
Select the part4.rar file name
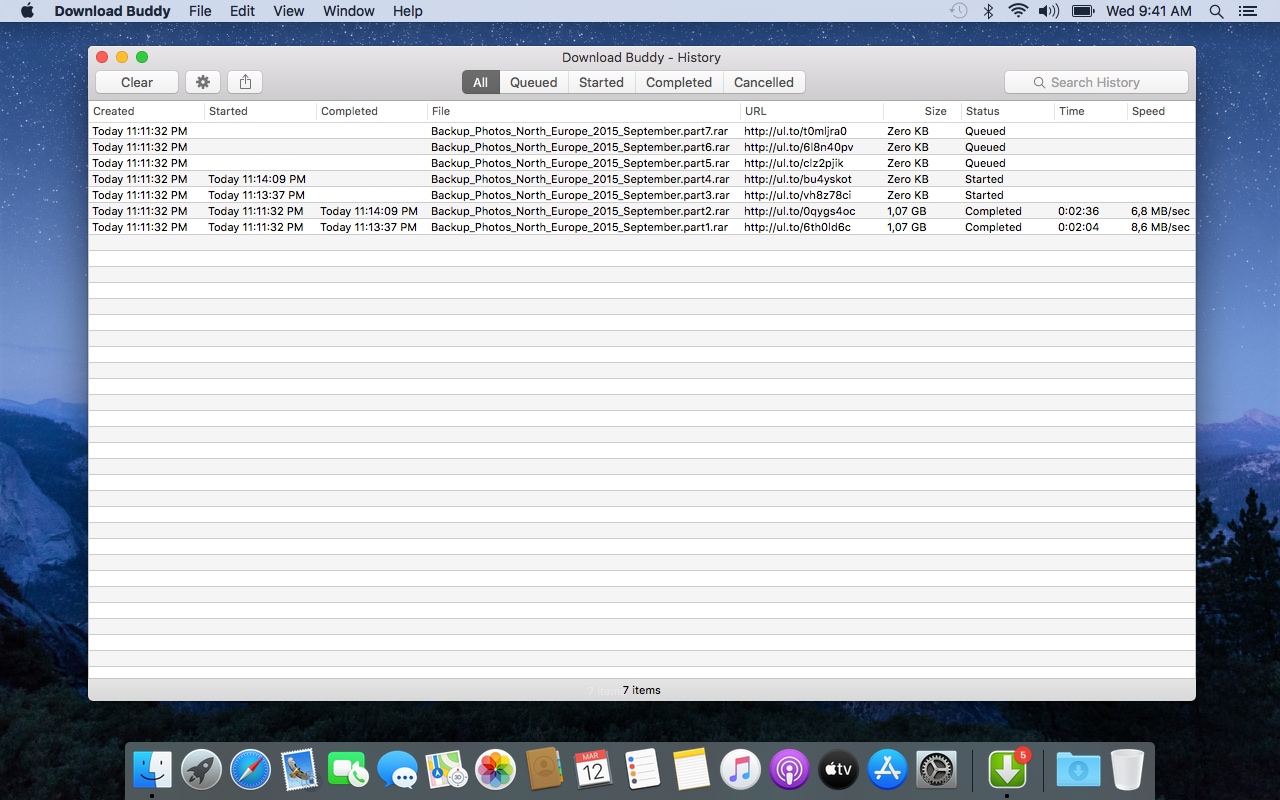coord(580,179)
